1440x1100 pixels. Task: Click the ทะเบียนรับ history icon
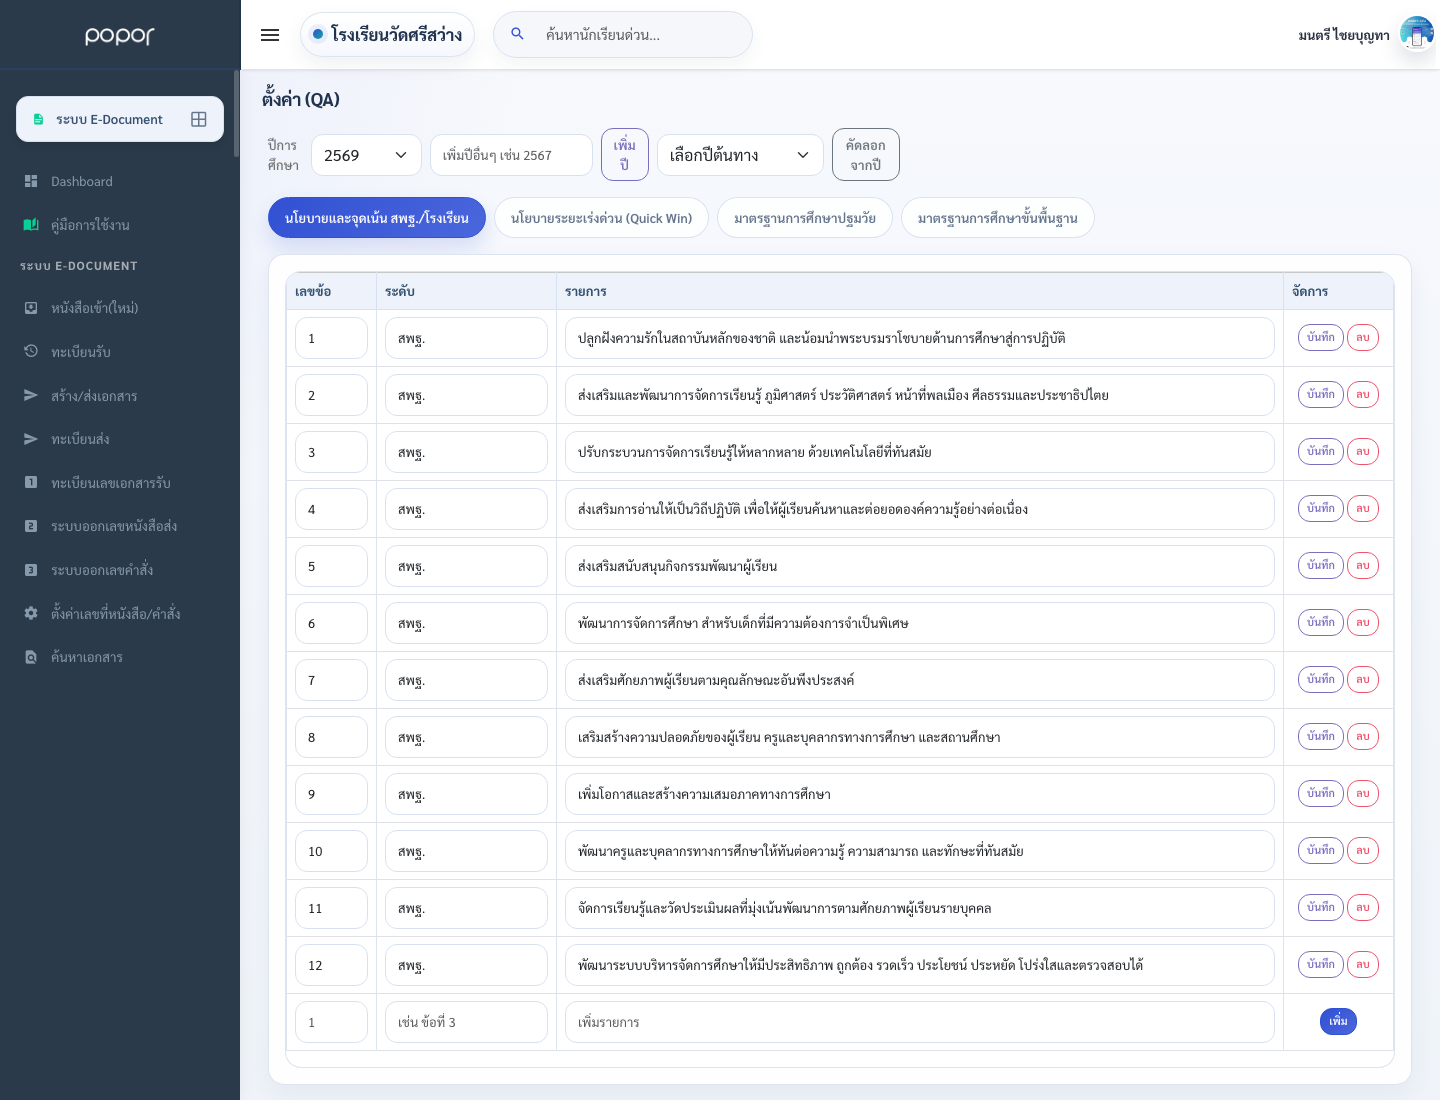[x=31, y=351]
